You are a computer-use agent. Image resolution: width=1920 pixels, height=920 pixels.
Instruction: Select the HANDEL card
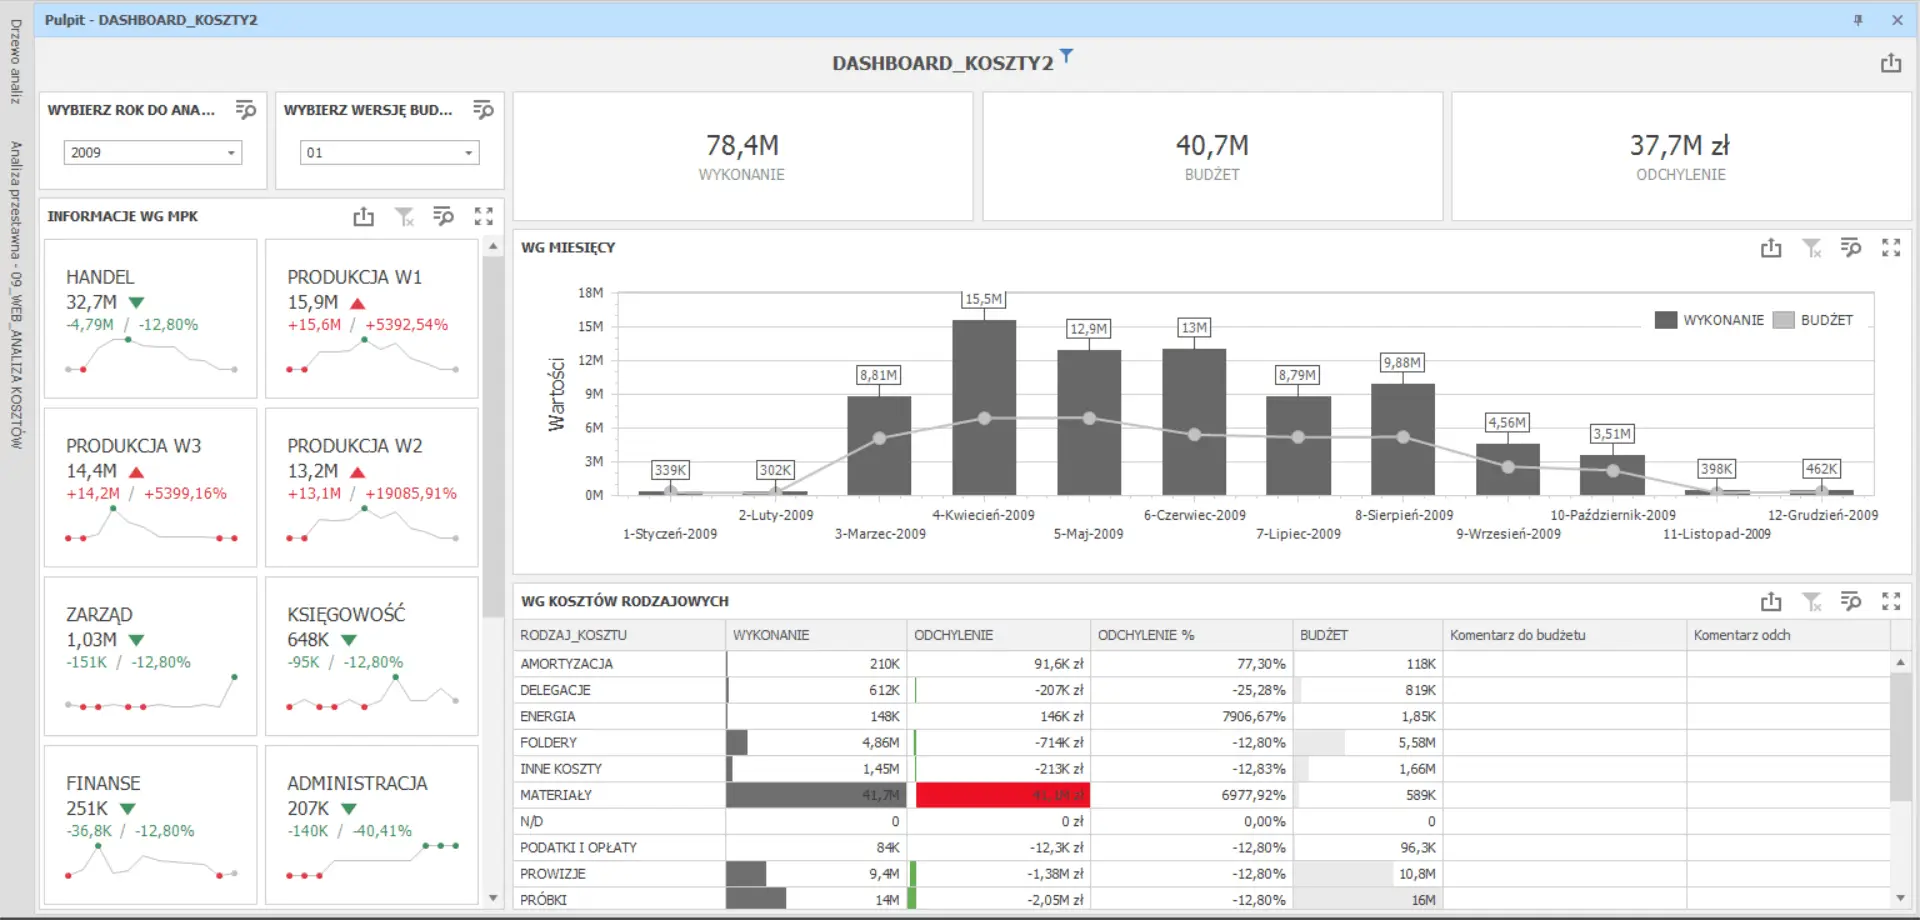click(x=150, y=319)
